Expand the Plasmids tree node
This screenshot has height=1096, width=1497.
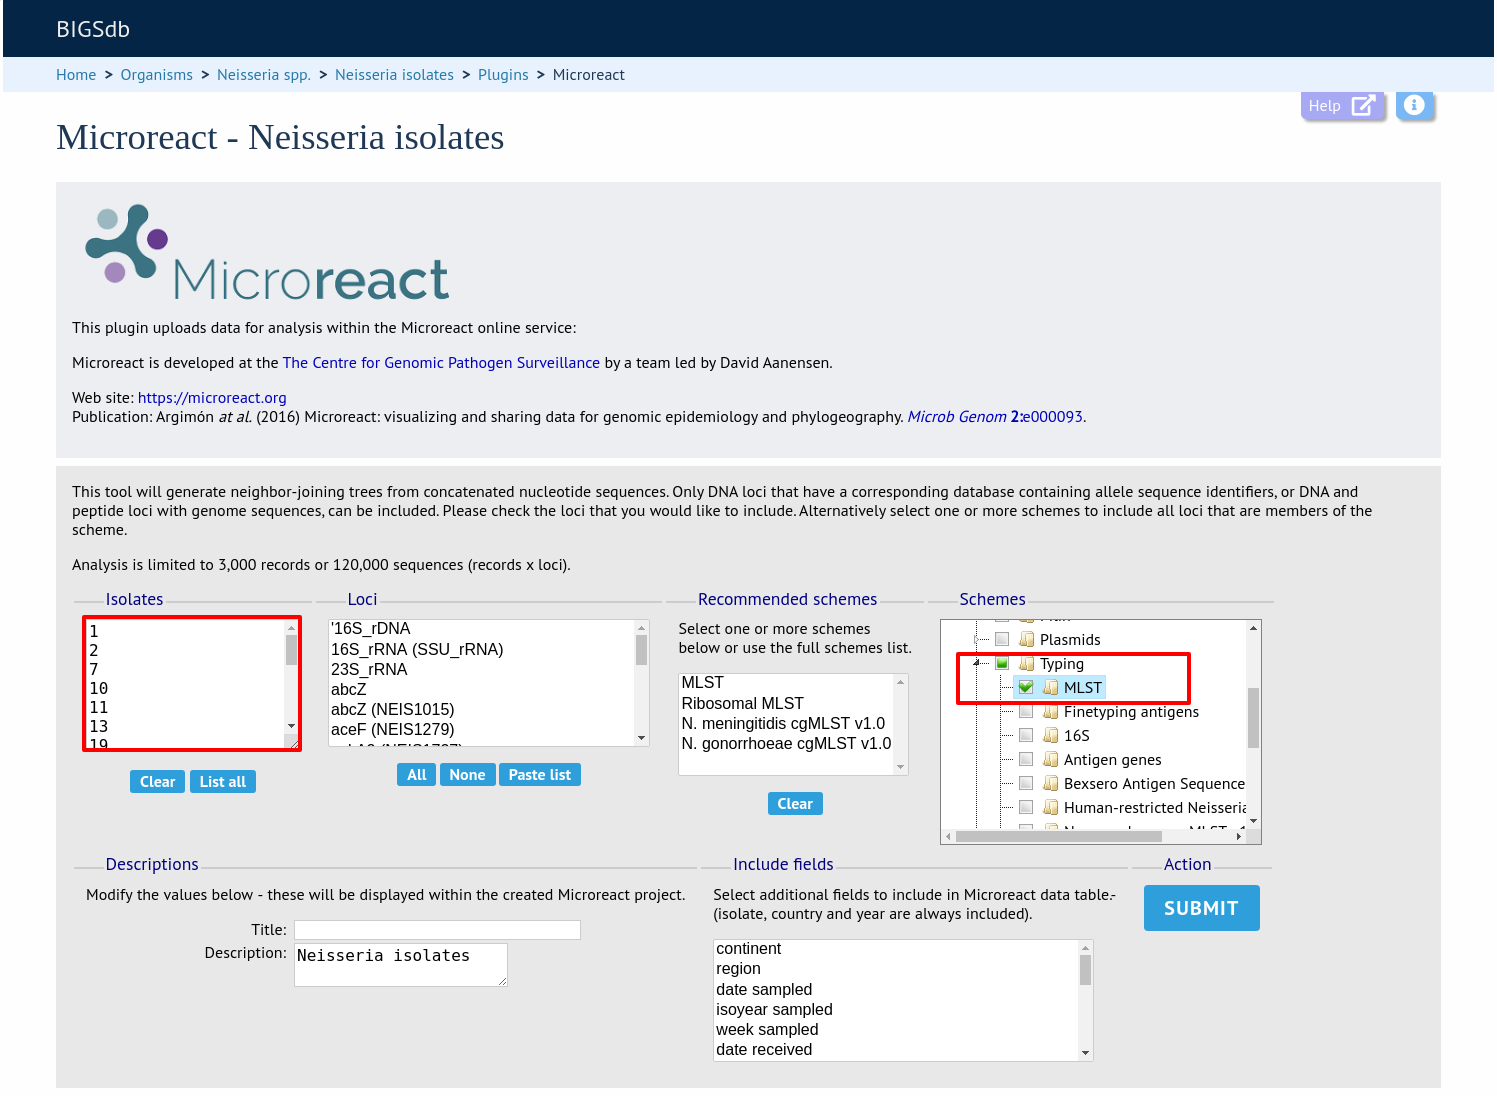(x=978, y=640)
